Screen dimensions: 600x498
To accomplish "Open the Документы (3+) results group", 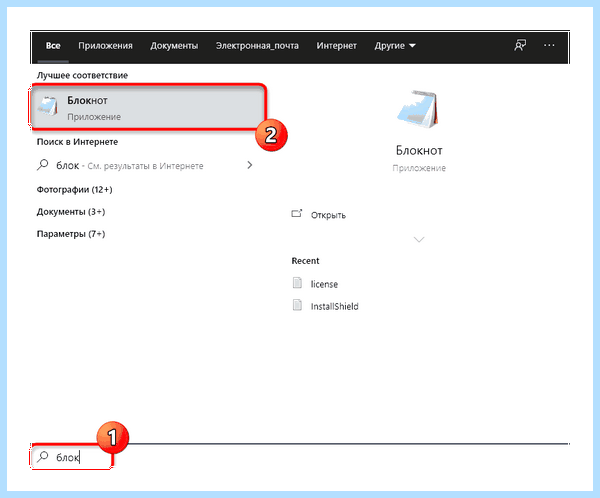I will tap(71, 212).
